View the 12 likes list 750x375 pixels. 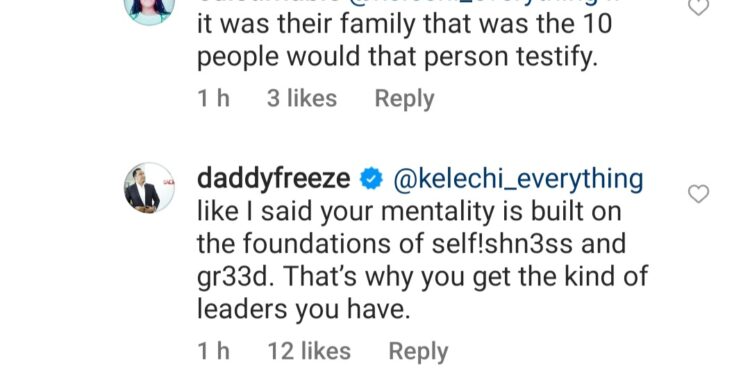pyautogui.click(x=309, y=351)
